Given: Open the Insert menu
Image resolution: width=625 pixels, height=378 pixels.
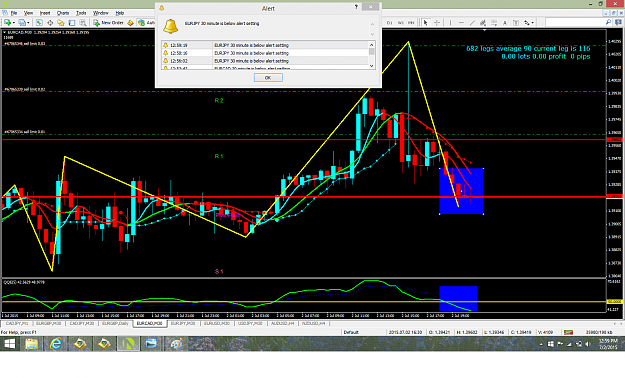Looking at the screenshot, I should tap(45, 13).
